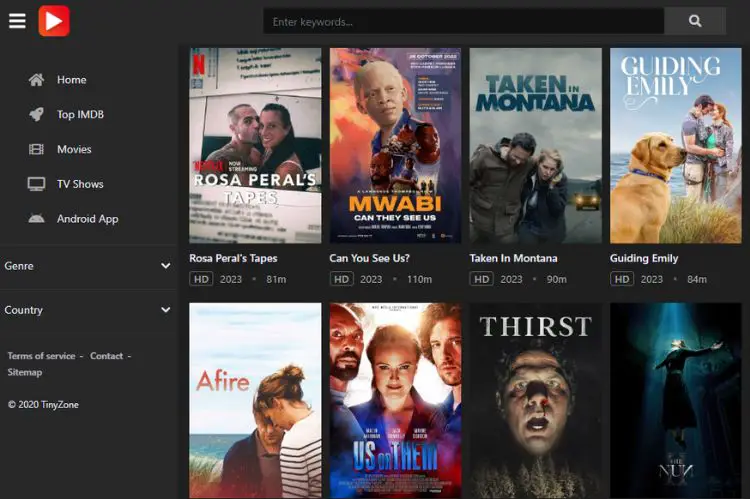This screenshot has height=499, width=750.
Task: Open the Can You See Us? title link
Action: point(369,258)
